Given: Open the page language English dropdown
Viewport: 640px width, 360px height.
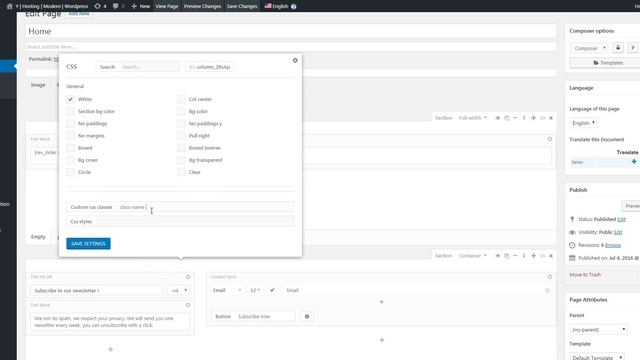Looking at the screenshot, I should click(583, 123).
